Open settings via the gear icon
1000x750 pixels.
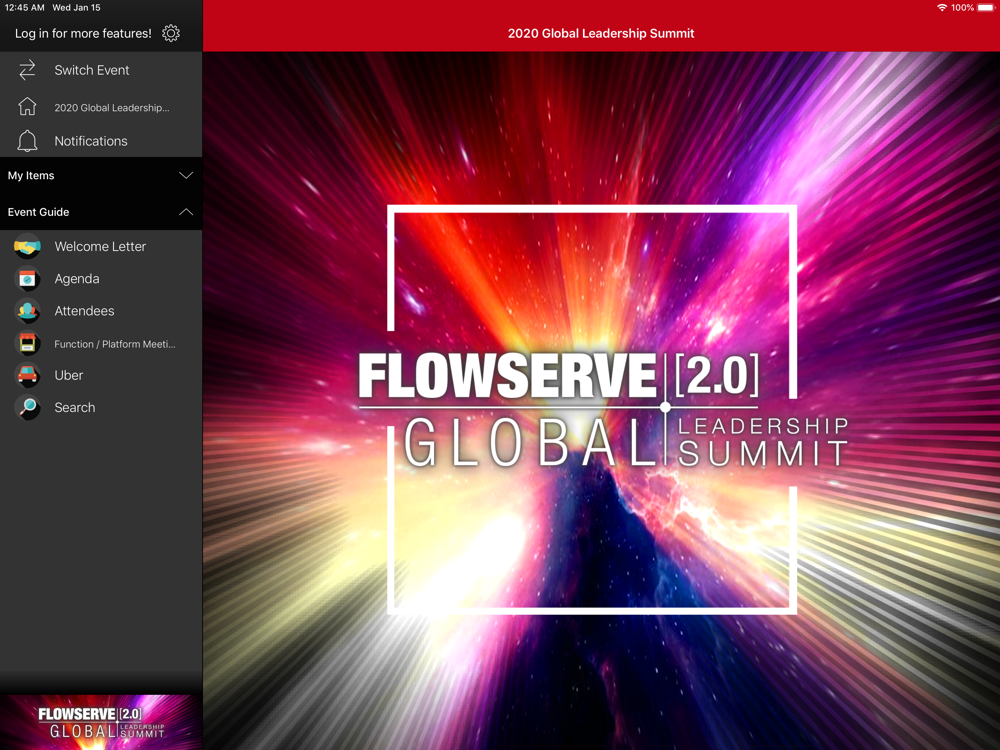tap(171, 33)
